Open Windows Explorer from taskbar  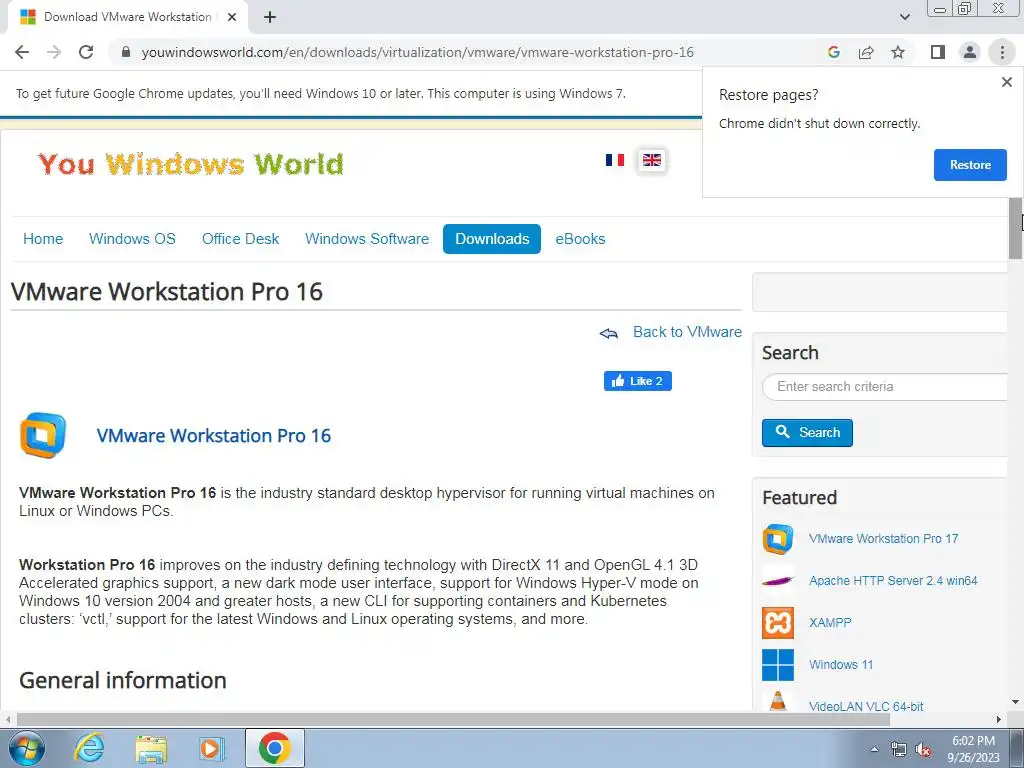coord(150,748)
